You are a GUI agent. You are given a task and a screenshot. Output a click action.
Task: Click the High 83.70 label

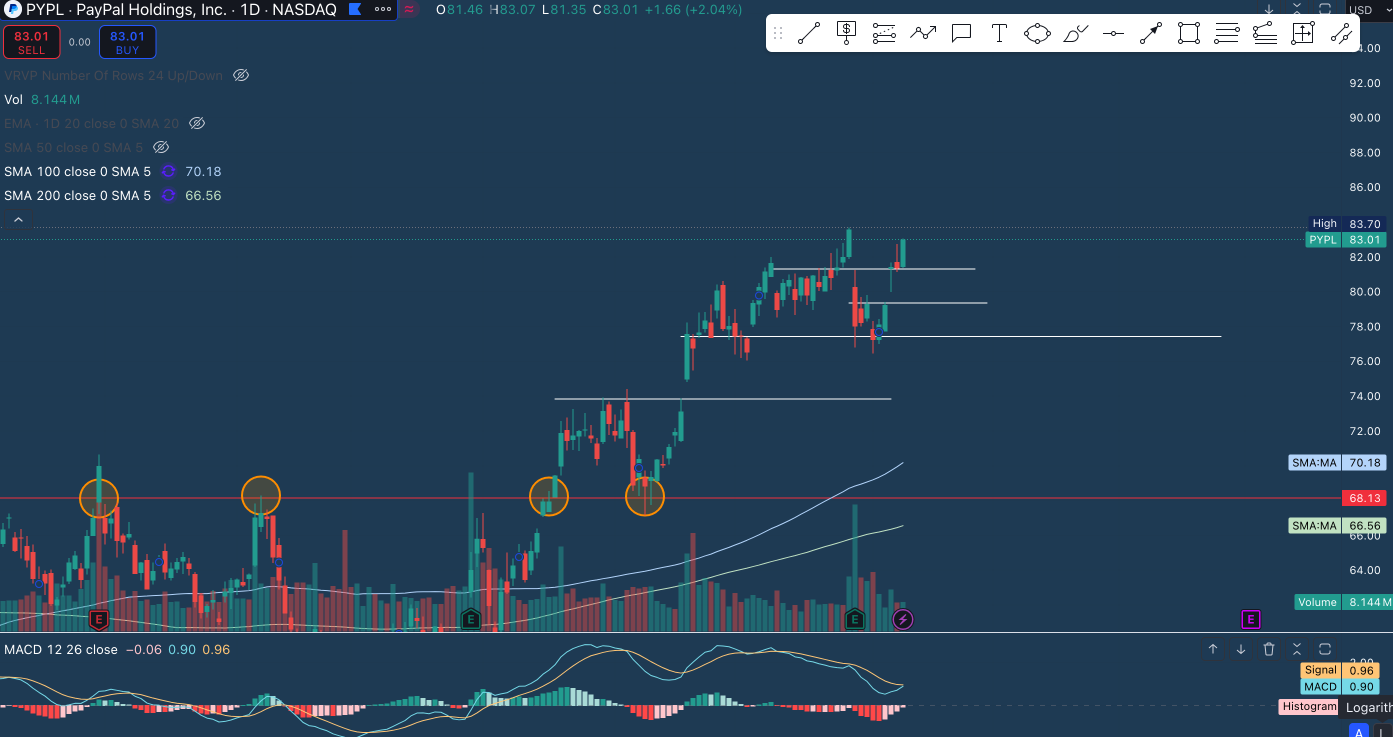1348,224
